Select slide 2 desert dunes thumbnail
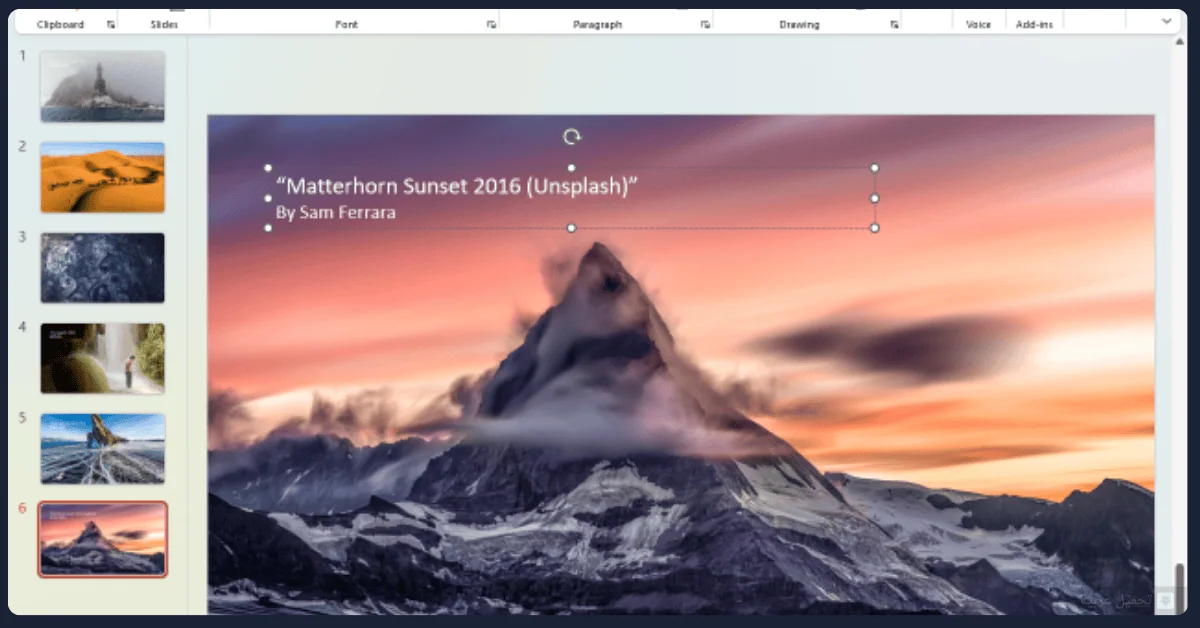Image resolution: width=1200 pixels, height=628 pixels. (102, 177)
